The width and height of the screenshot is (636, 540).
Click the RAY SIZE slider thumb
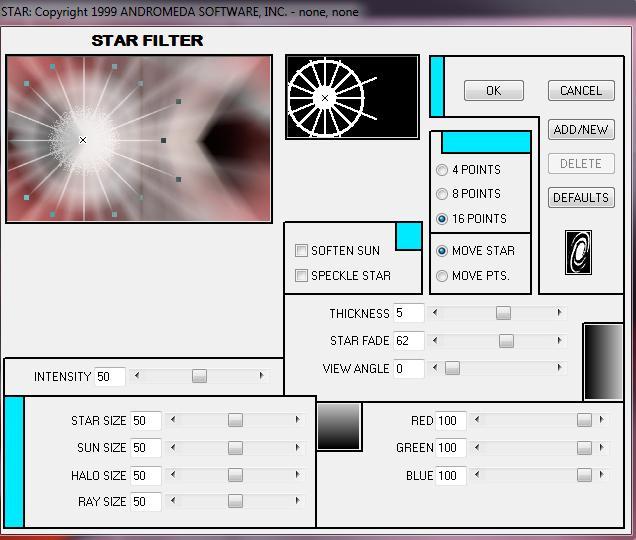point(235,501)
